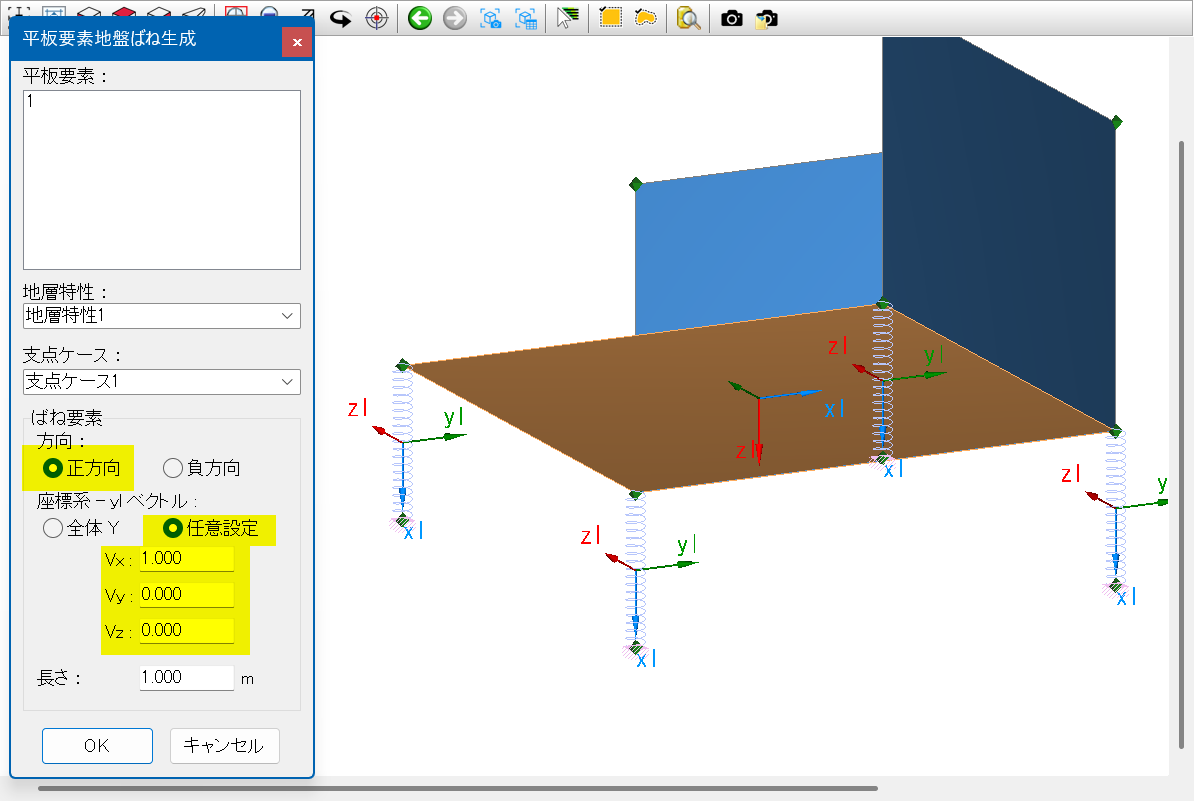Screen dimensions: 1194x801
Task: Click the blue cube with camera icon
Action: [490, 18]
